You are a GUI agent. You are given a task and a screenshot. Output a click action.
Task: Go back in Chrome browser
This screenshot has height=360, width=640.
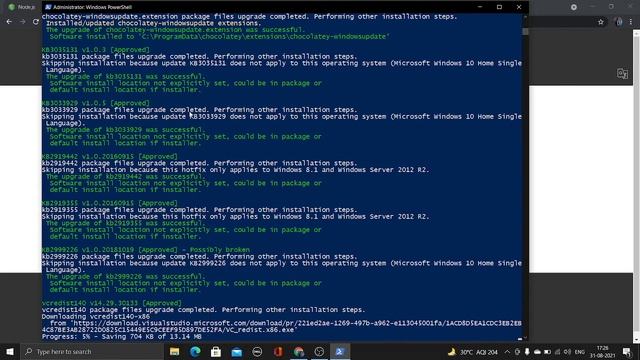[9, 22]
